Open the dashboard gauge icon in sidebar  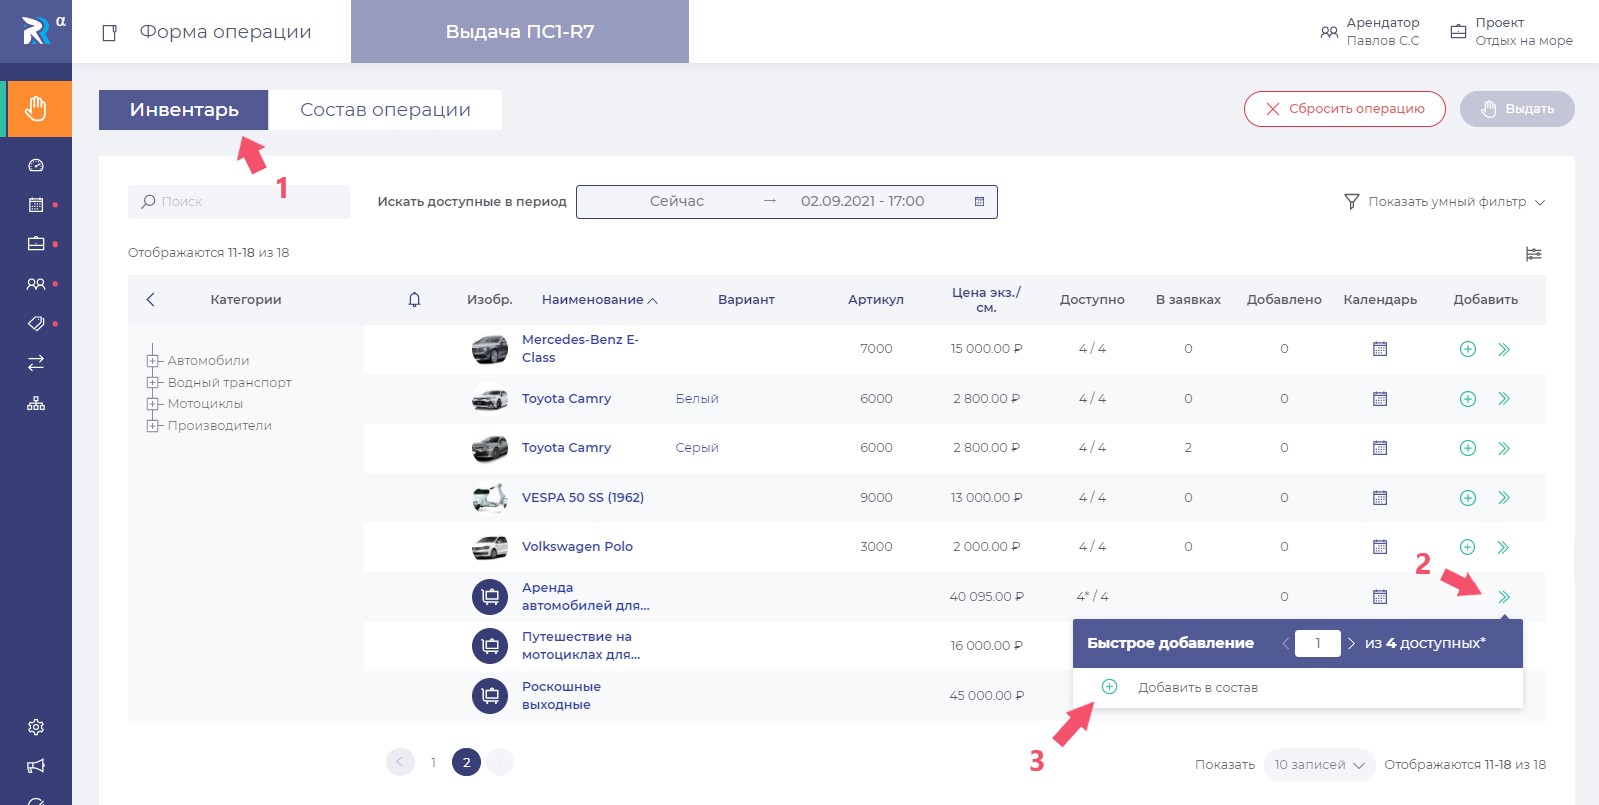36,165
